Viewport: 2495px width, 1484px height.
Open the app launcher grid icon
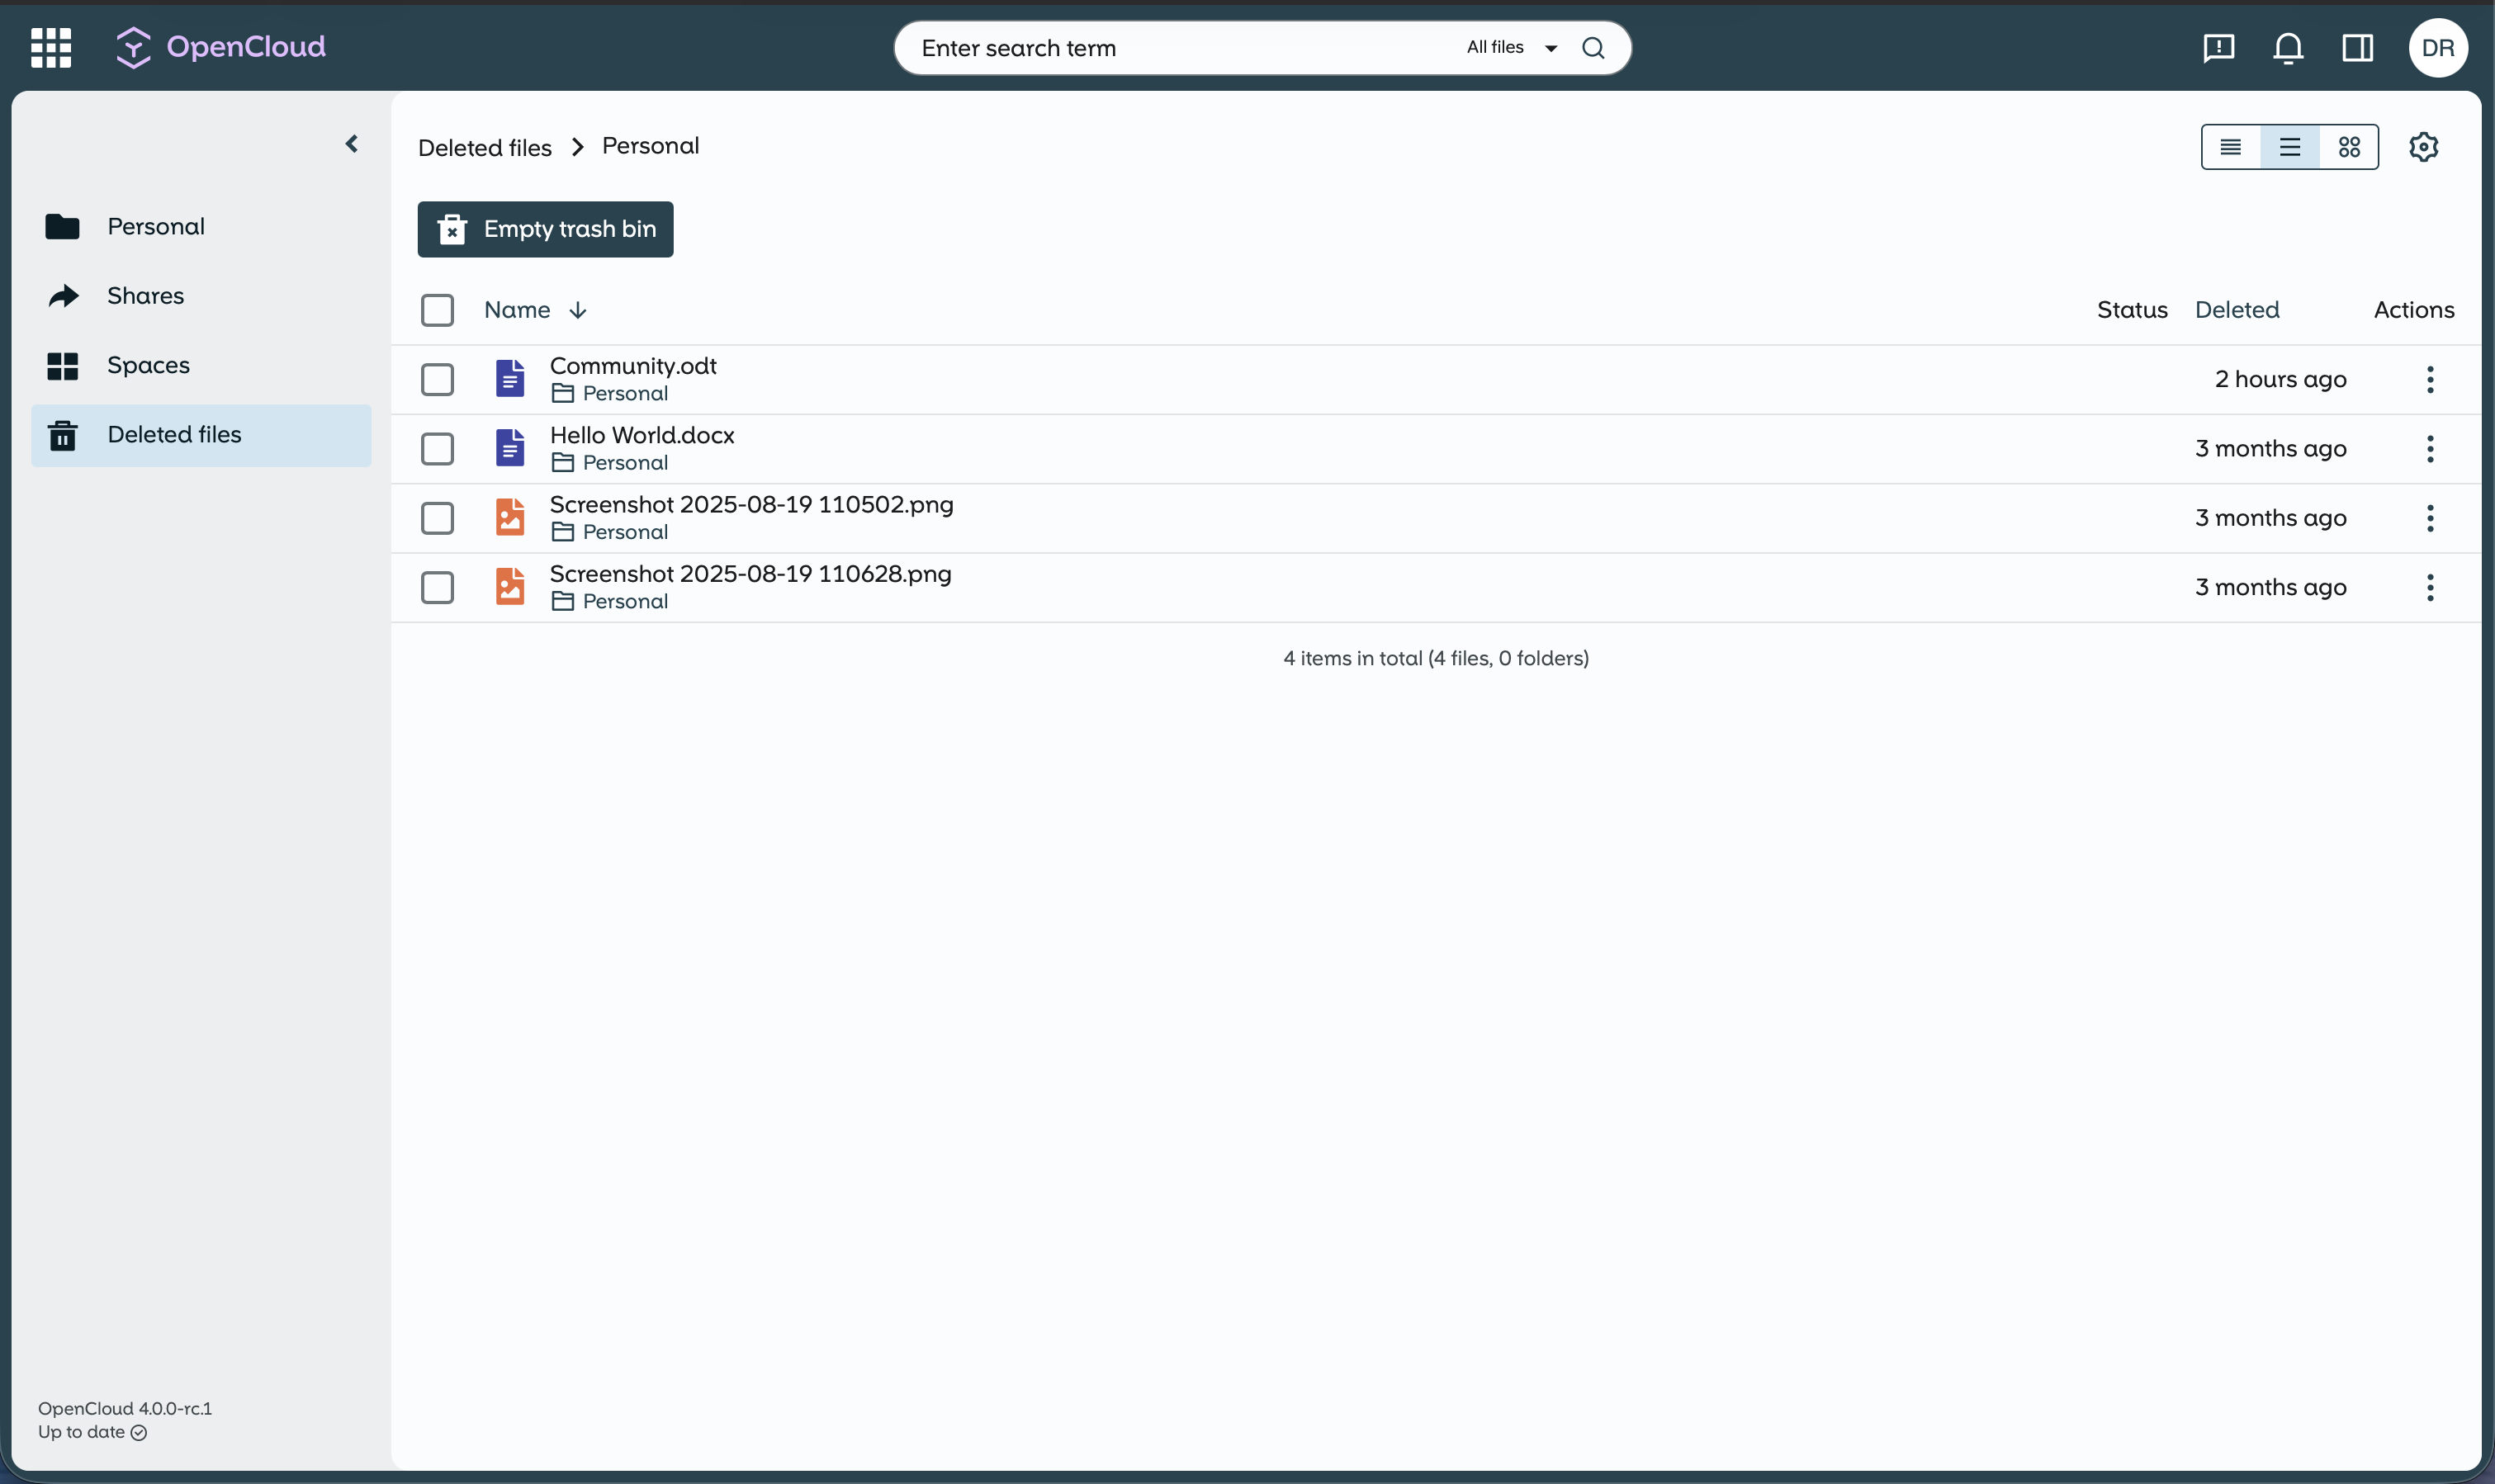pyautogui.click(x=50, y=47)
